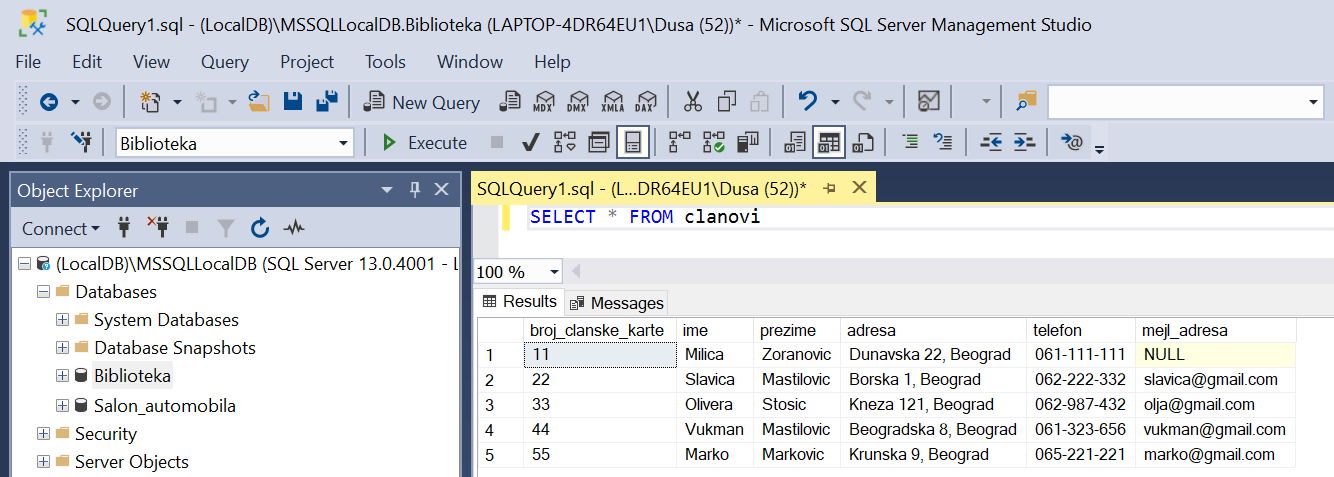
Task: Undo the last action
Action: [x=807, y=101]
